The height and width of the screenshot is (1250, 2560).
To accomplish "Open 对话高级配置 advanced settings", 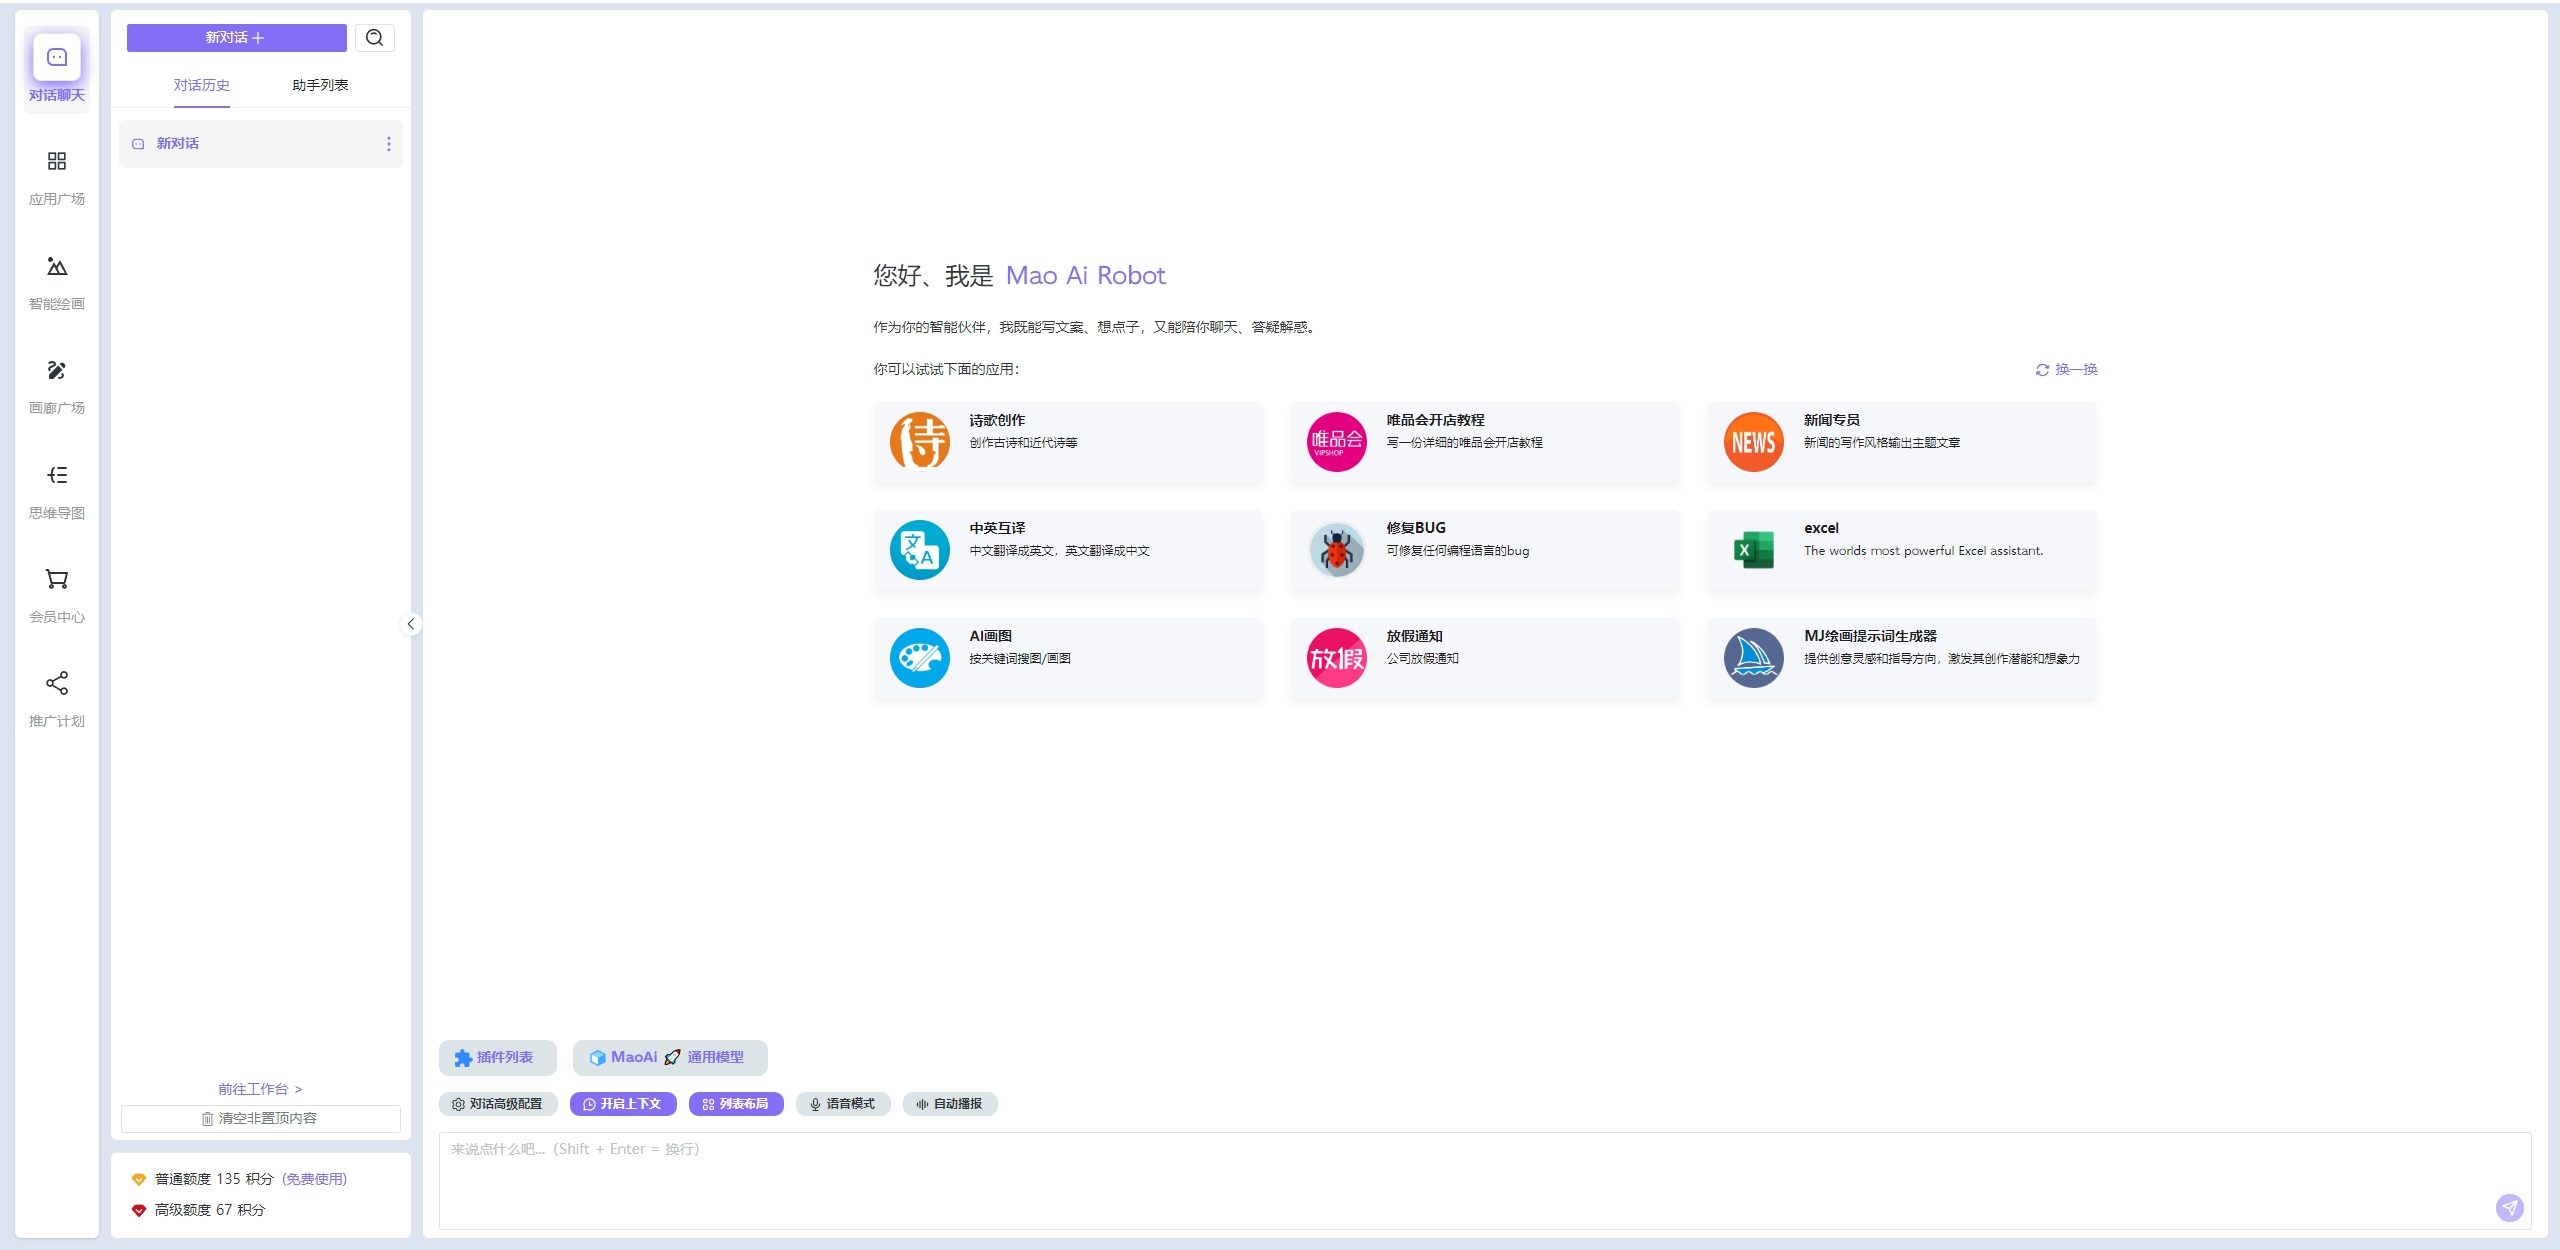I will [498, 1104].
